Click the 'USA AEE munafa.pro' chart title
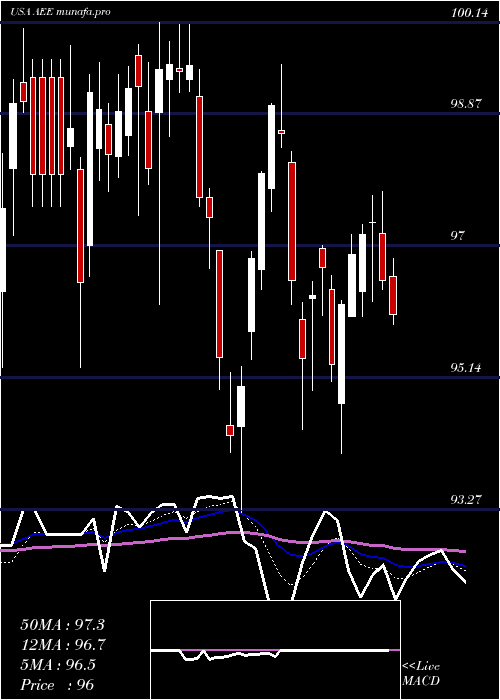Viewport: 500px width, 700px height. pyautogui.click(x=60, y=12)
